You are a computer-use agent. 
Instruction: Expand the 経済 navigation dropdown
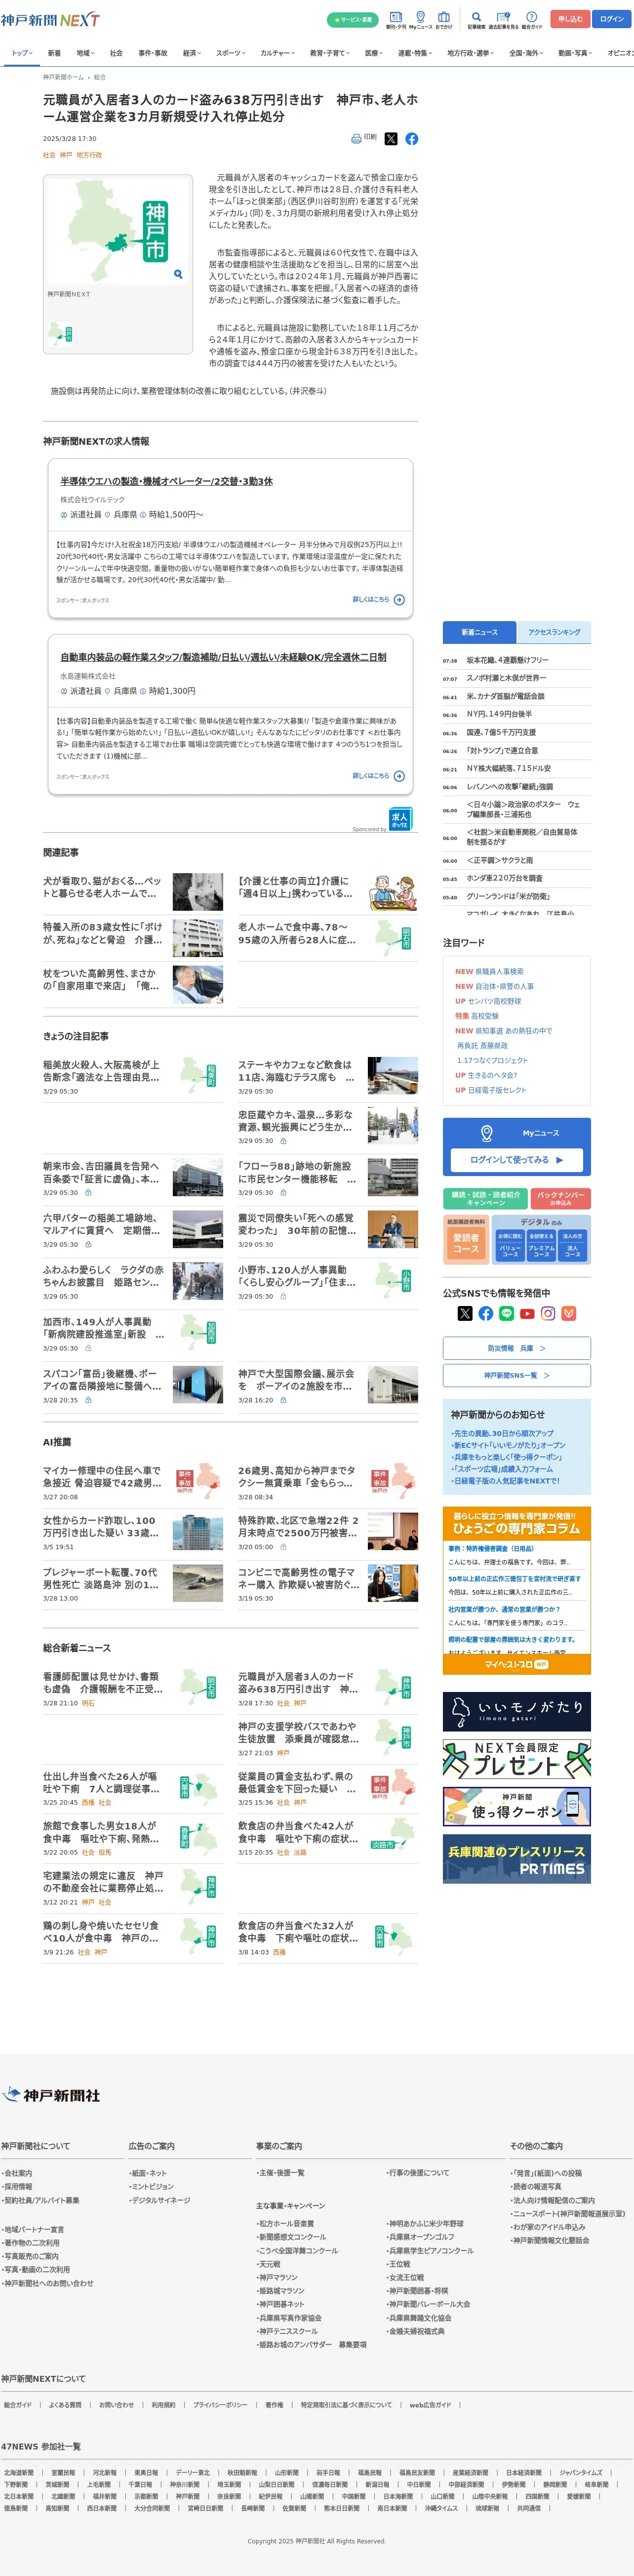pyautogui.click(x=192, y=53)
